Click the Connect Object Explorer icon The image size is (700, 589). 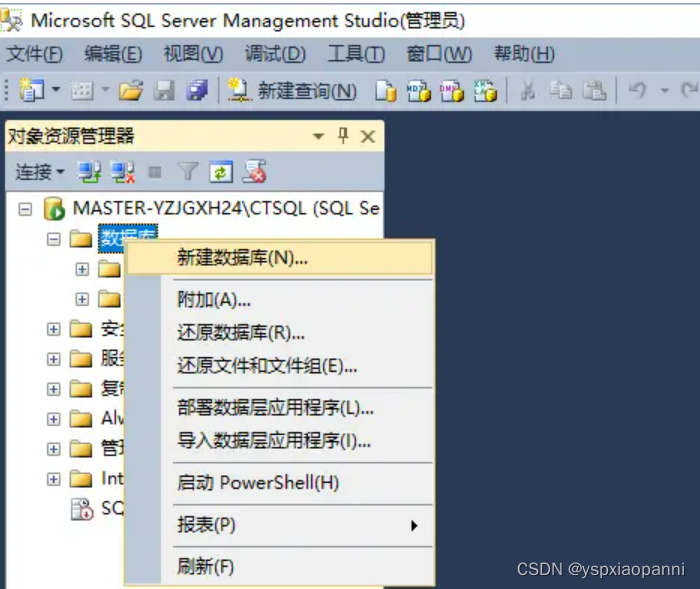89,172
